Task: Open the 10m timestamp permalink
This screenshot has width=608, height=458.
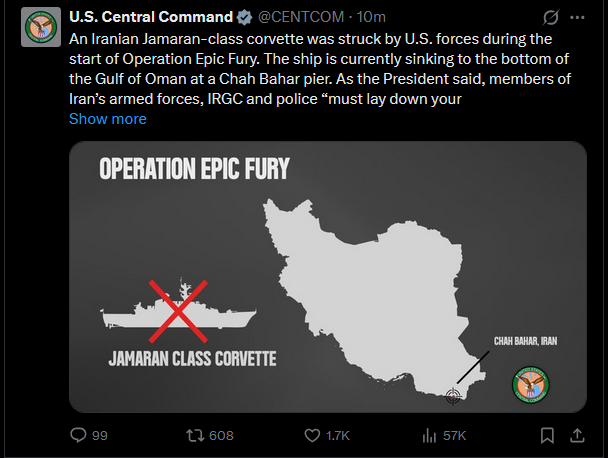Action: (x=370, y=18)
